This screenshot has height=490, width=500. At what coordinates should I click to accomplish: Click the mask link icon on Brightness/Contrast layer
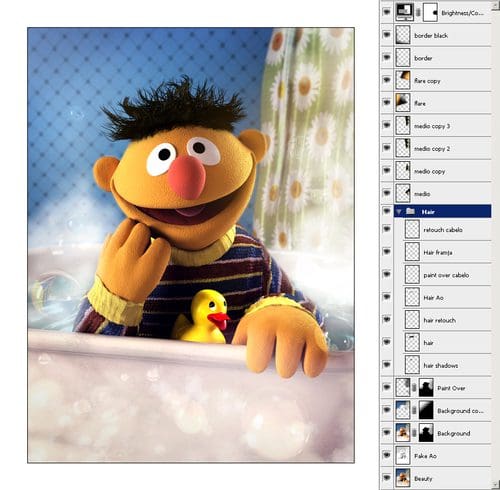click(418, 13)
